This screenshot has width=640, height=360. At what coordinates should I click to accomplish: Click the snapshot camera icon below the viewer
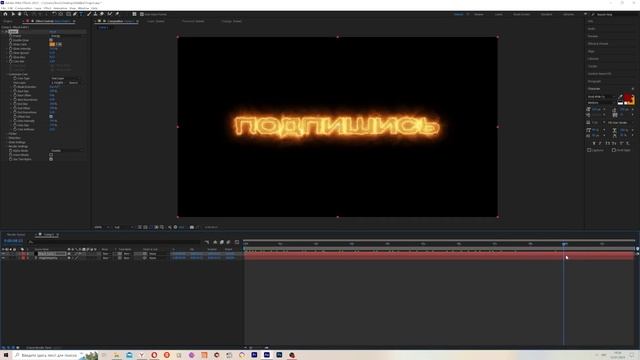click(192, 227)
